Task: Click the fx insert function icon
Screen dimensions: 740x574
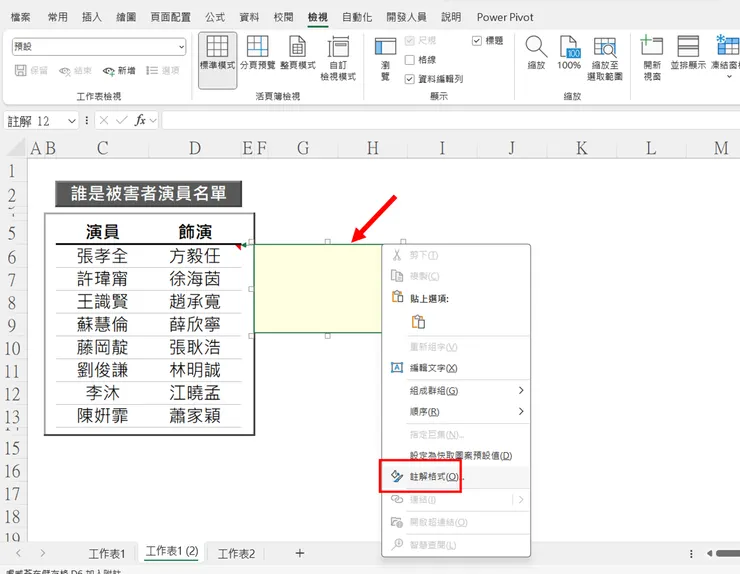Action: click(140, 120)
